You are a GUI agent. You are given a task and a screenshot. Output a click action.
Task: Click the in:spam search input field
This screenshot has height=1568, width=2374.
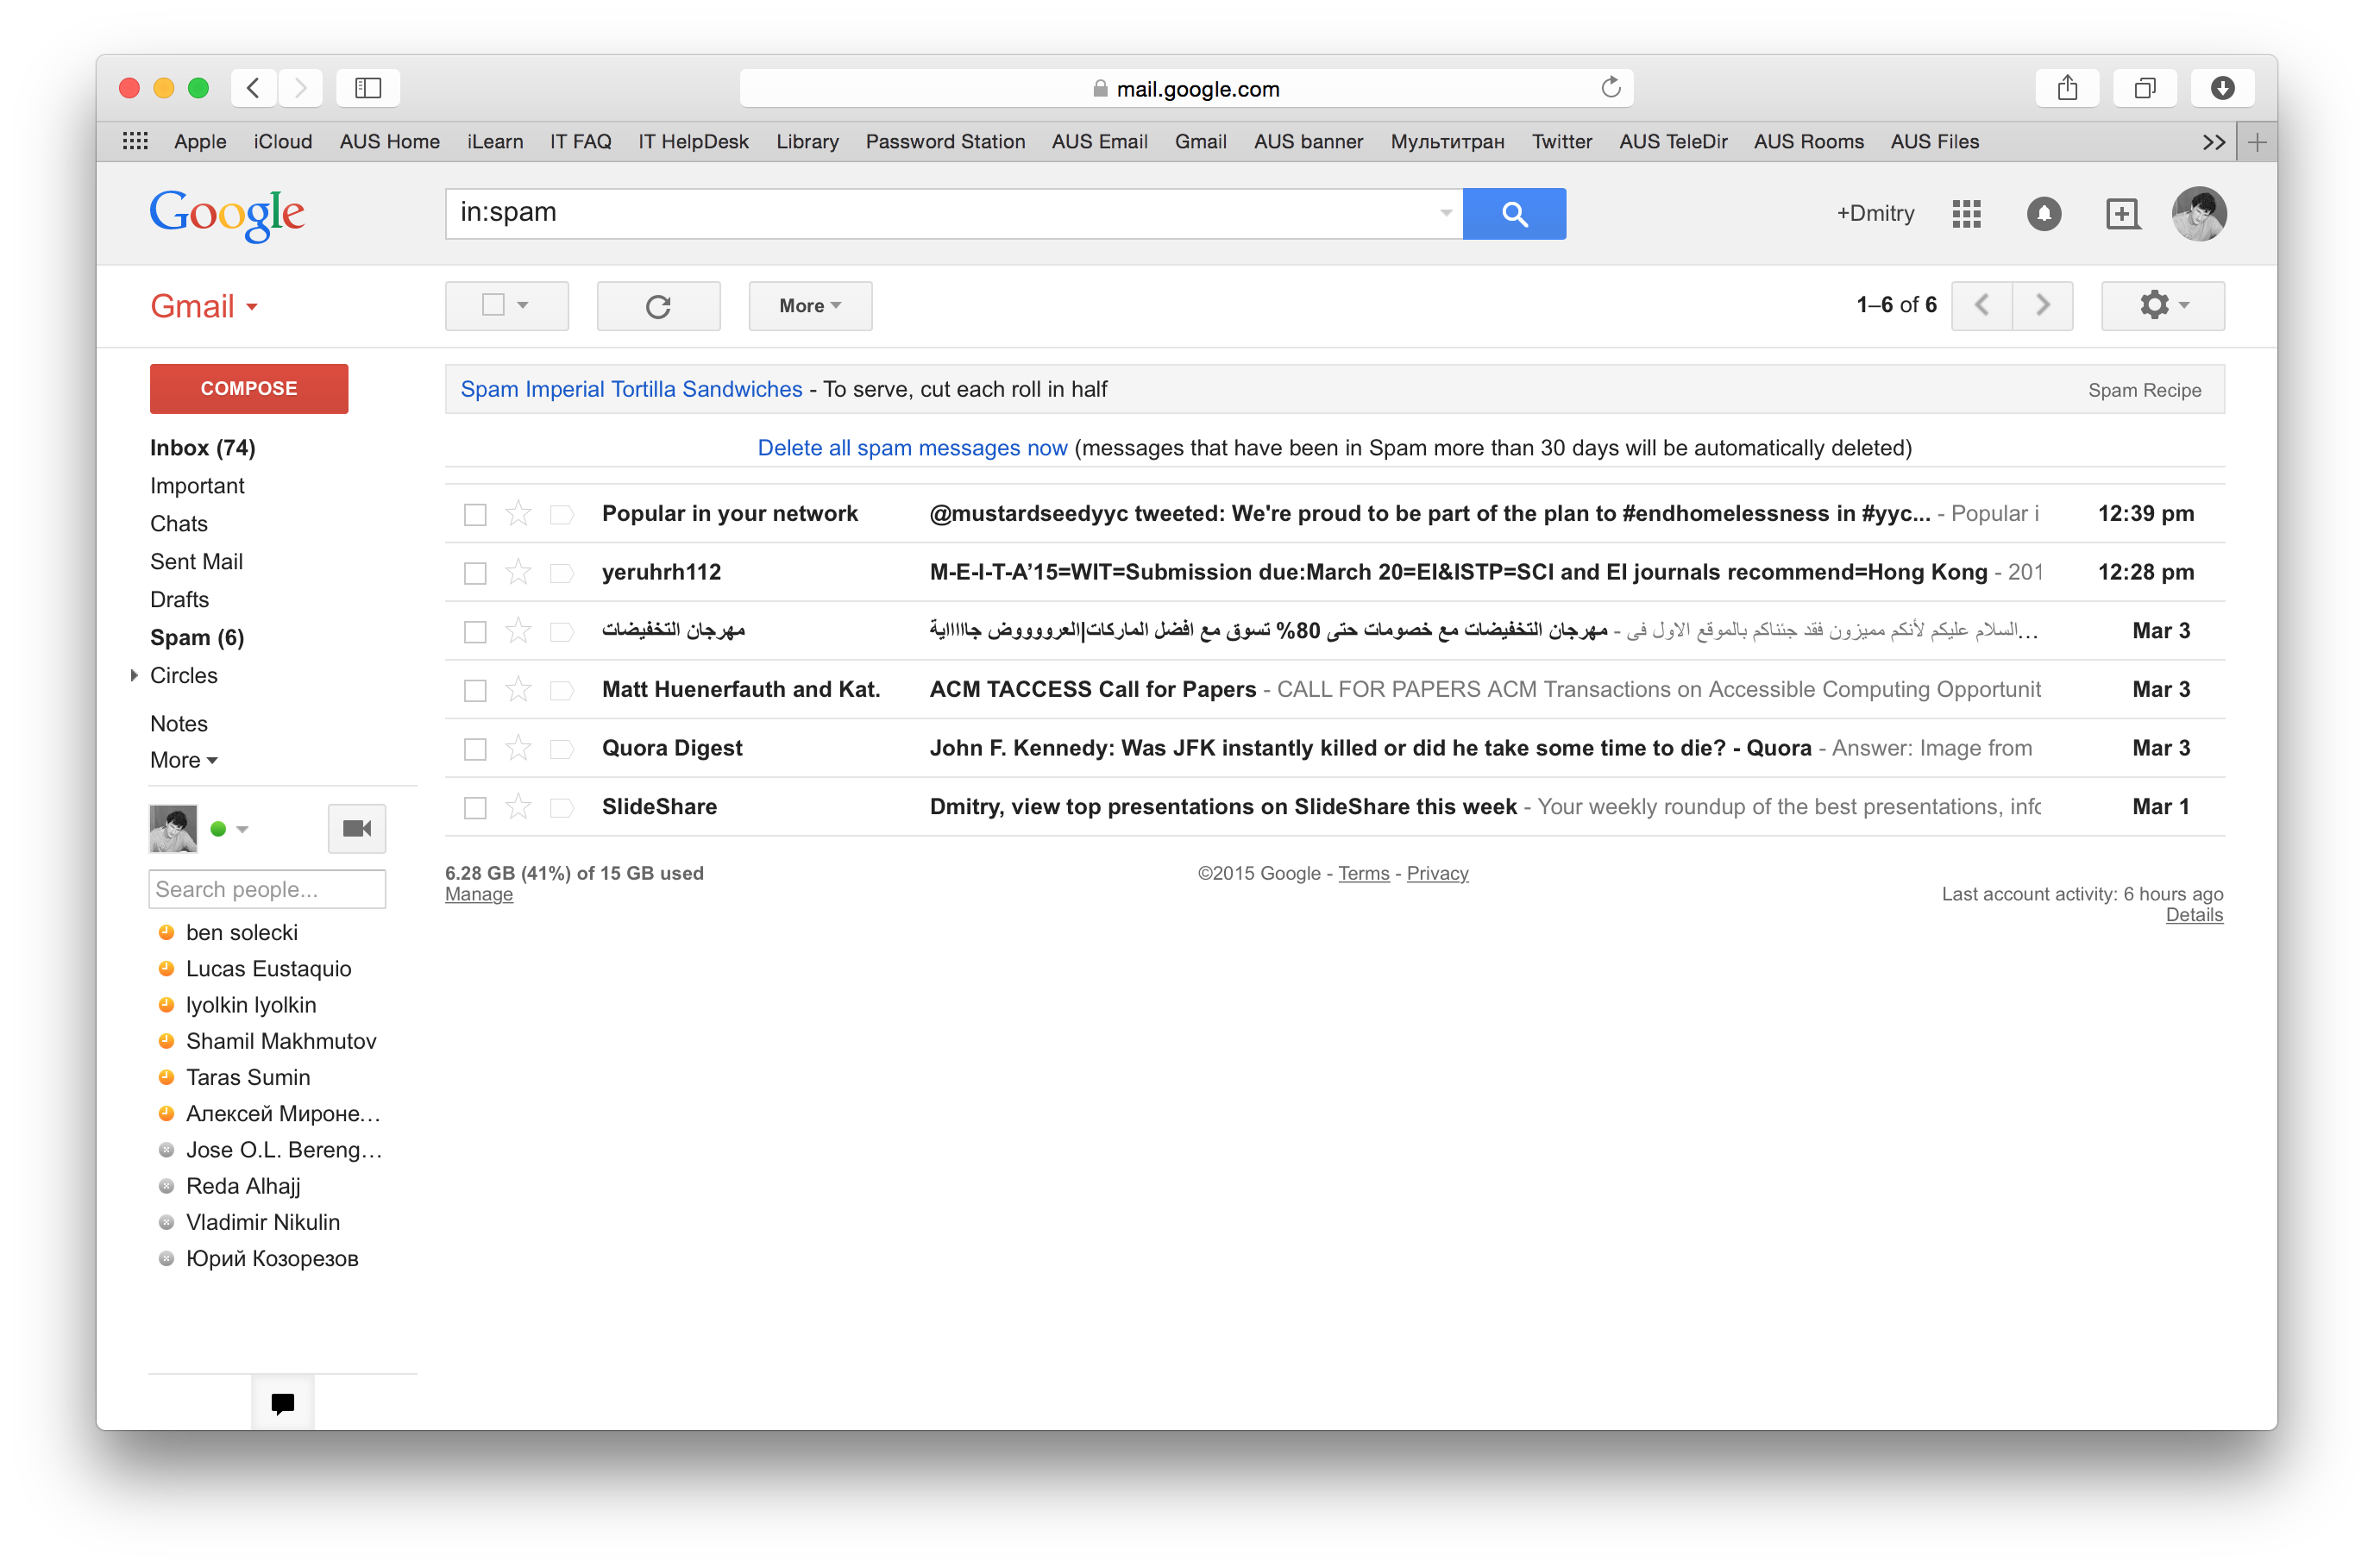(x=945, y=212)
